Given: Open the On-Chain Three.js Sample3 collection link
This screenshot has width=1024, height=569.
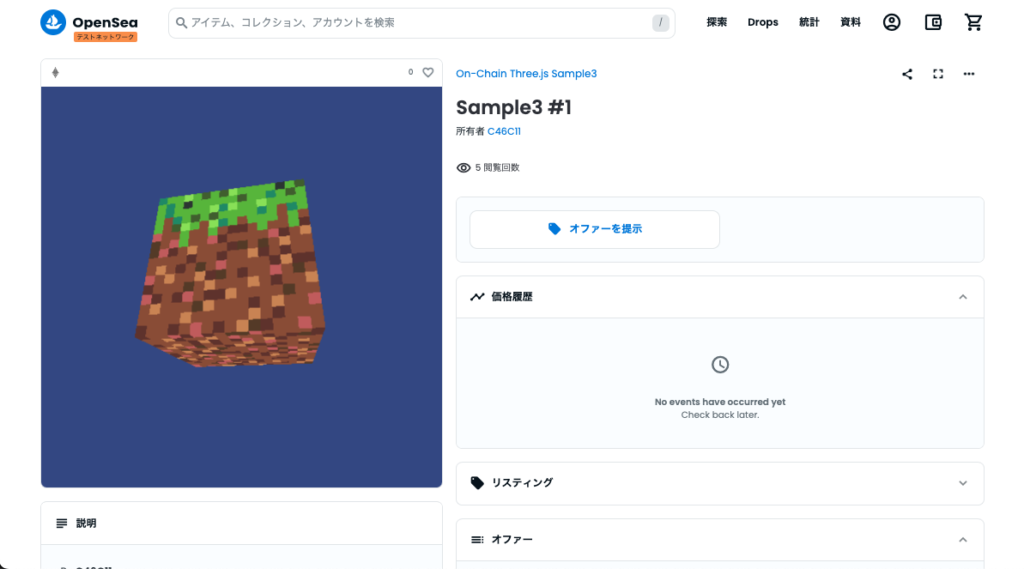Looking at the screenshot, I should (526, 74).
